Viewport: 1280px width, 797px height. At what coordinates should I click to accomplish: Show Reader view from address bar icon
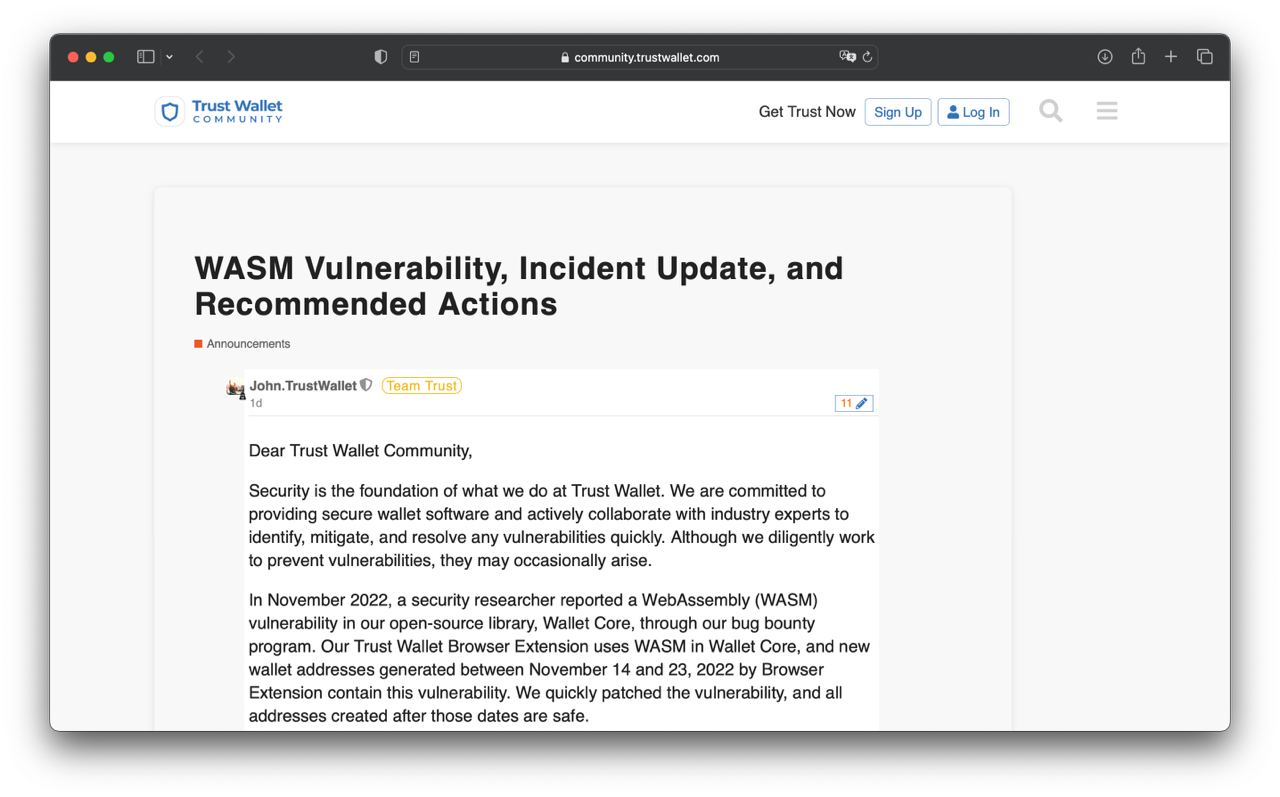(414, 57)
